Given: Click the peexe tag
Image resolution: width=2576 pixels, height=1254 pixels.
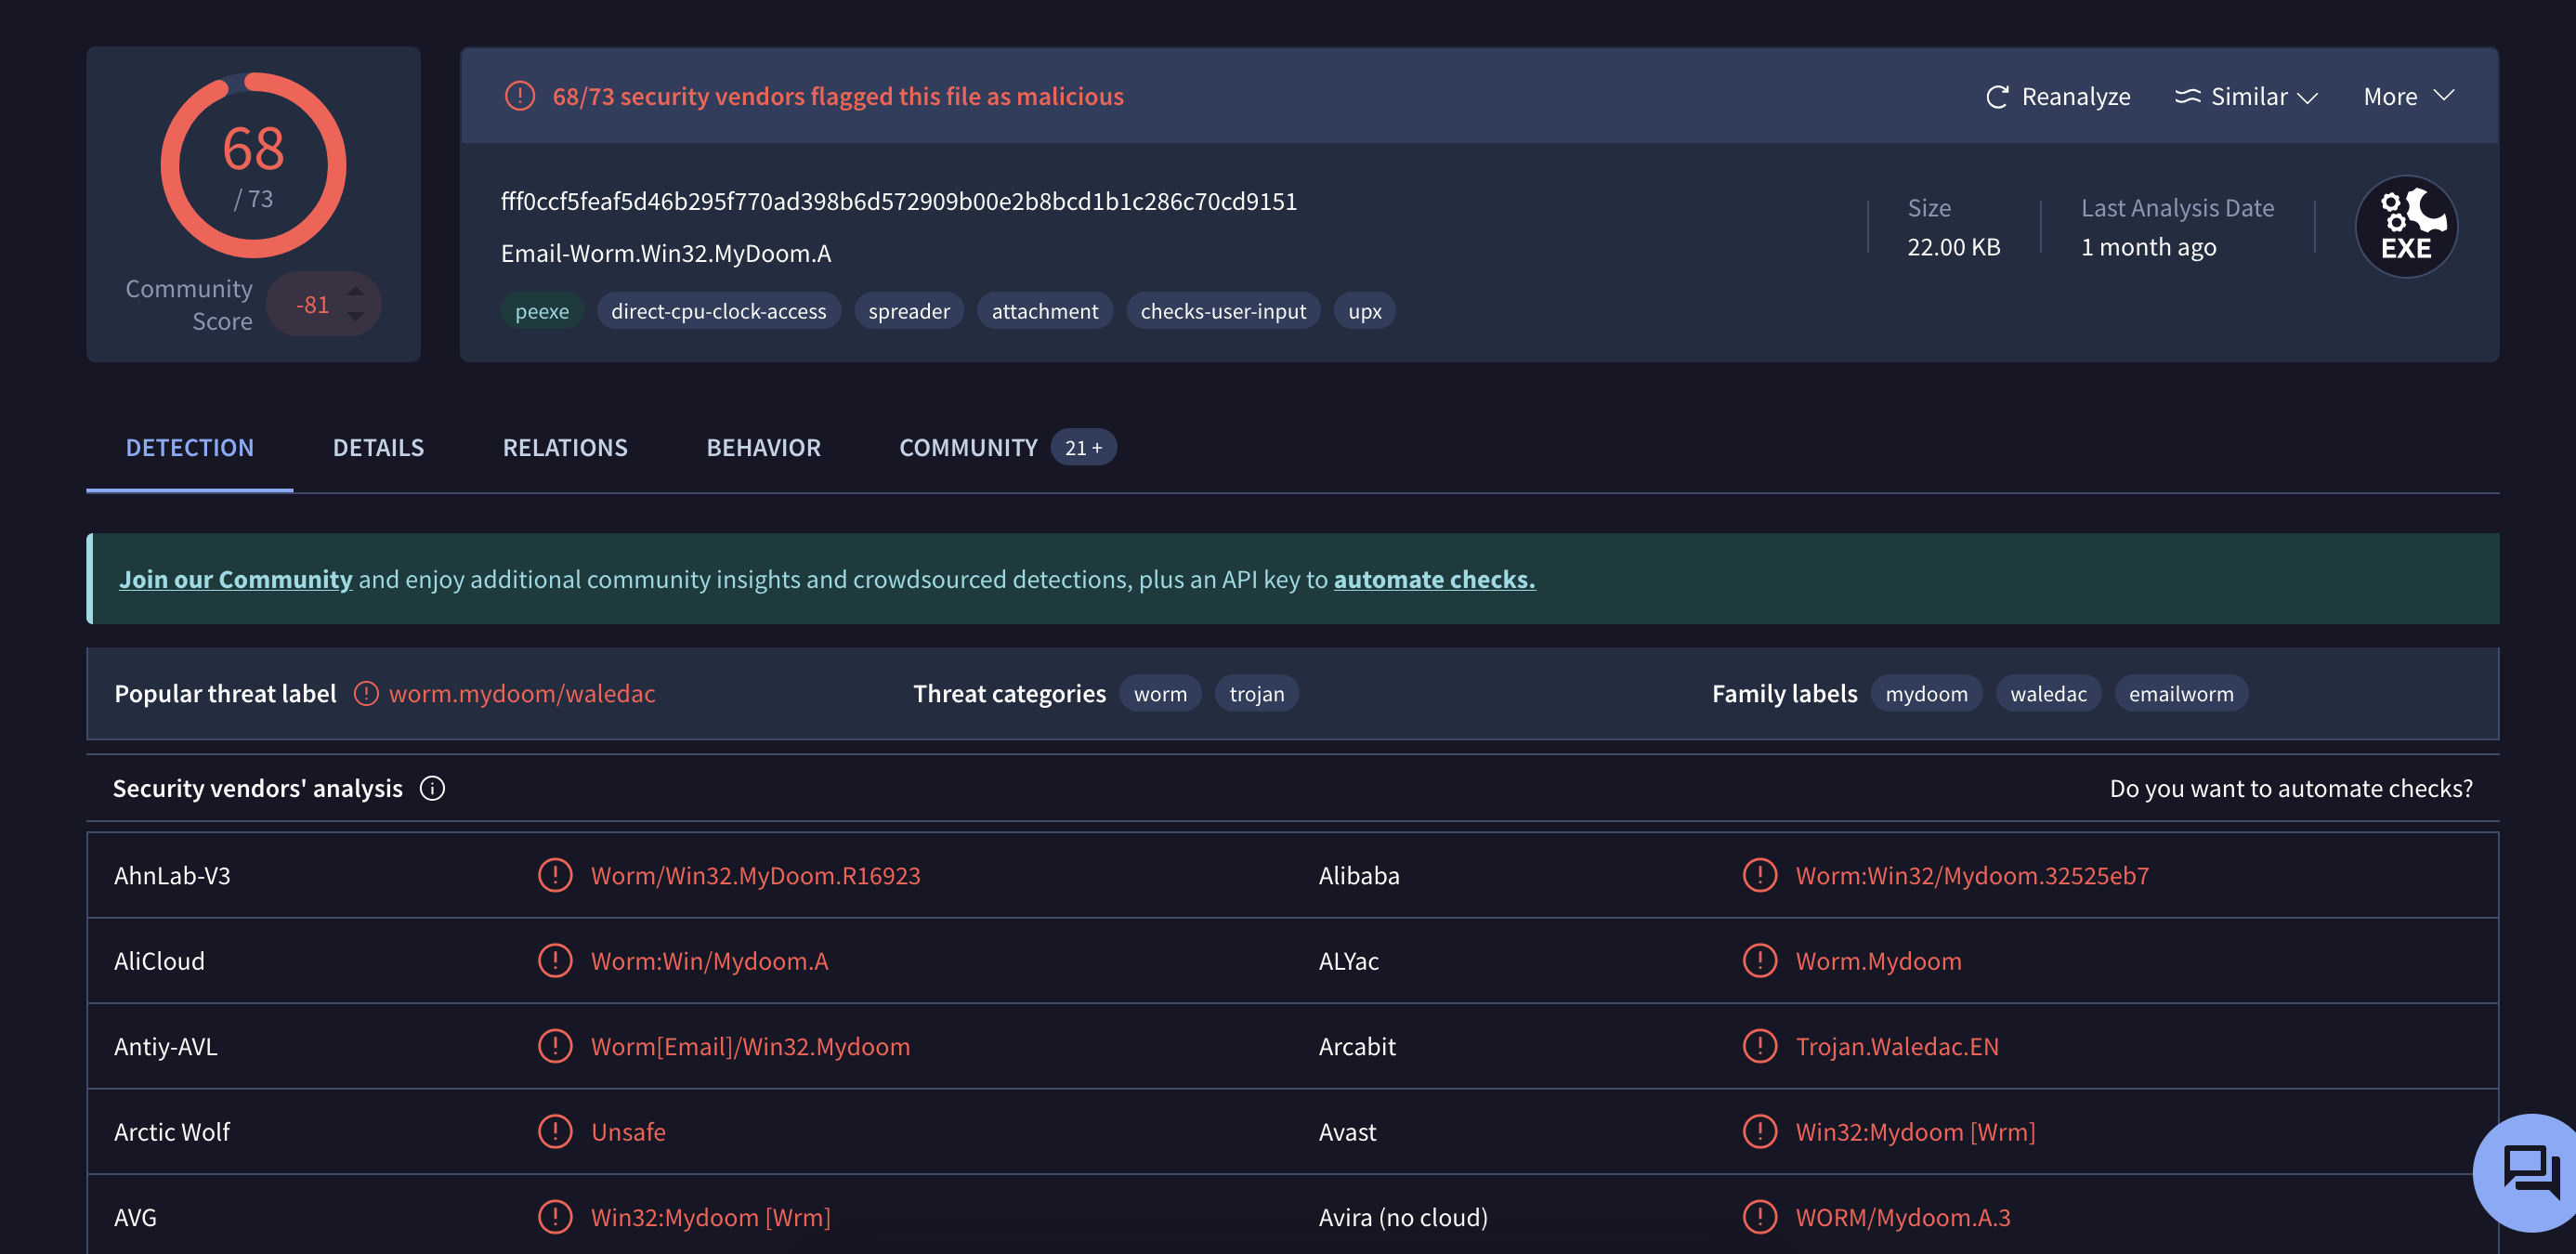Looking at the screenshot, I should (542, 311).
